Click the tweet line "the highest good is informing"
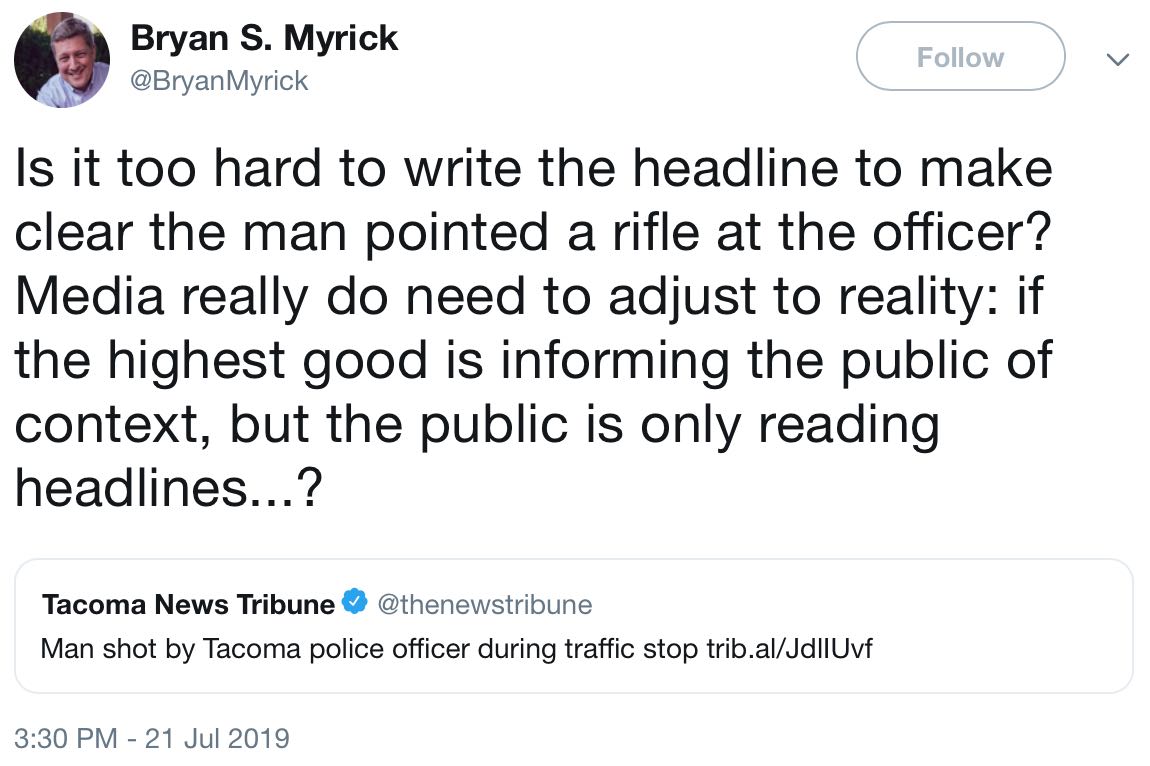The height and width of the screenshot is (766, 1150). pyautogui.click(x=534, y=360)
